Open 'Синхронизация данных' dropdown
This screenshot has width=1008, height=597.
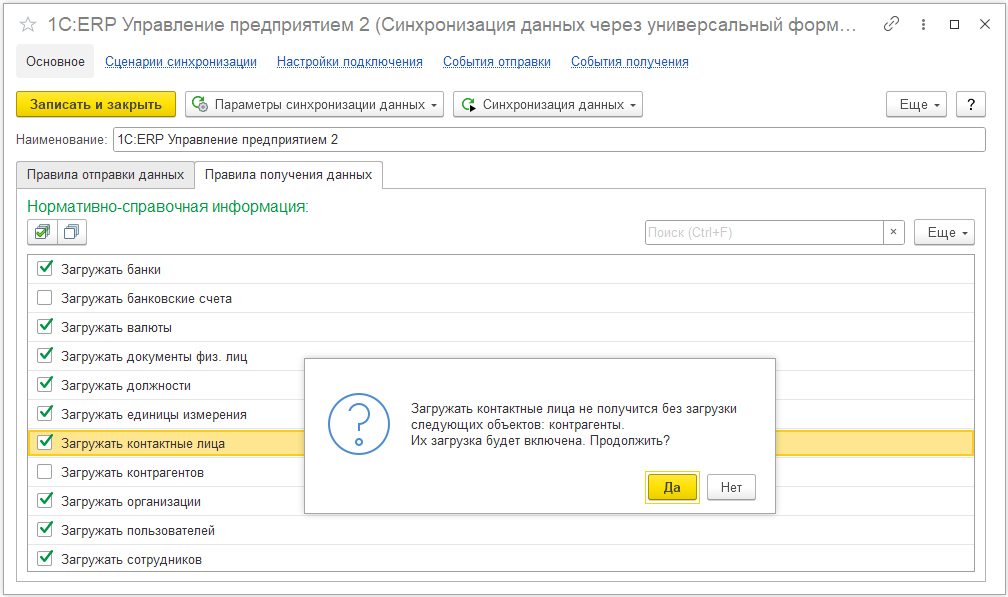[548, 104]
